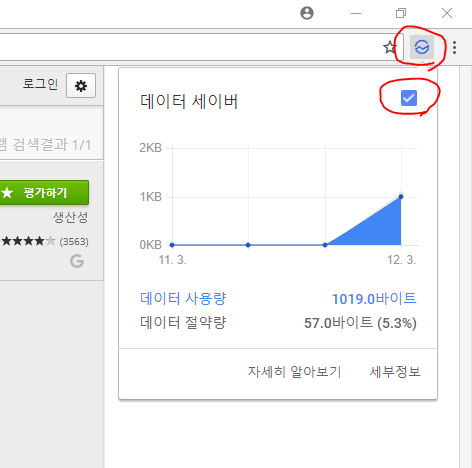Open the Chrome three-dot menu
This screenshot has width=472, height=468.
(454, 47)
